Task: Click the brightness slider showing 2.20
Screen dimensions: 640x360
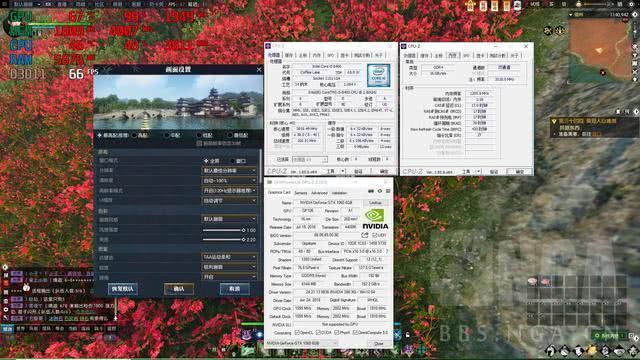Action: [x=224, y=240]
